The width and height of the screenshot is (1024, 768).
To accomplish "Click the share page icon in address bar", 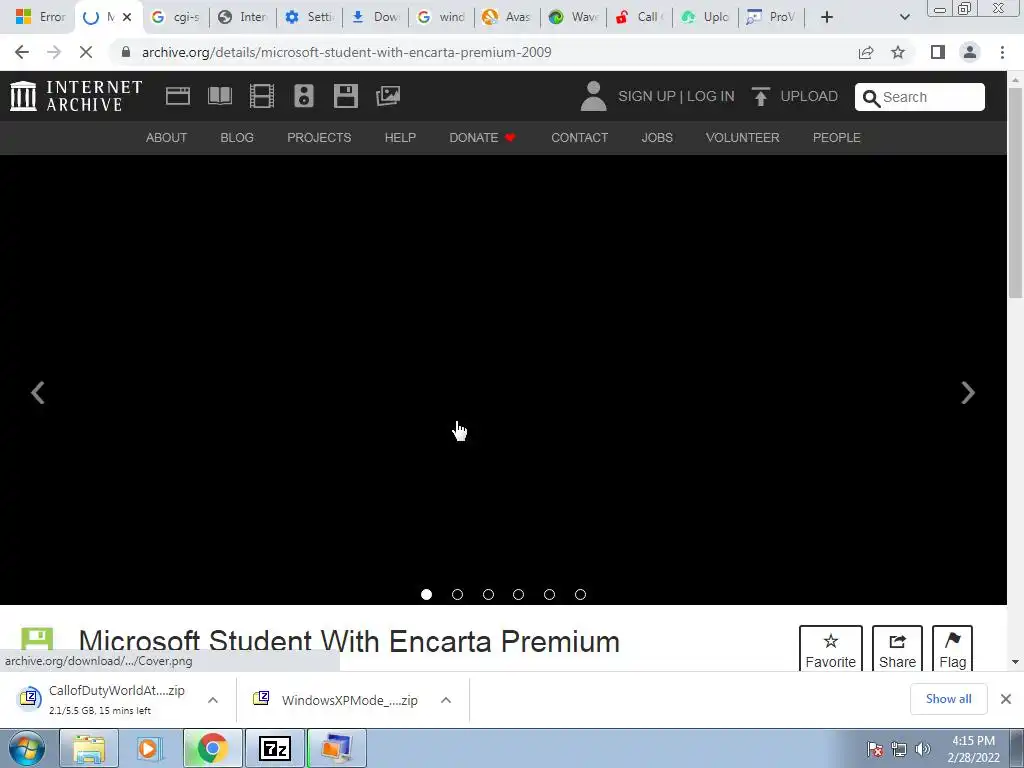I will [866, 52].
